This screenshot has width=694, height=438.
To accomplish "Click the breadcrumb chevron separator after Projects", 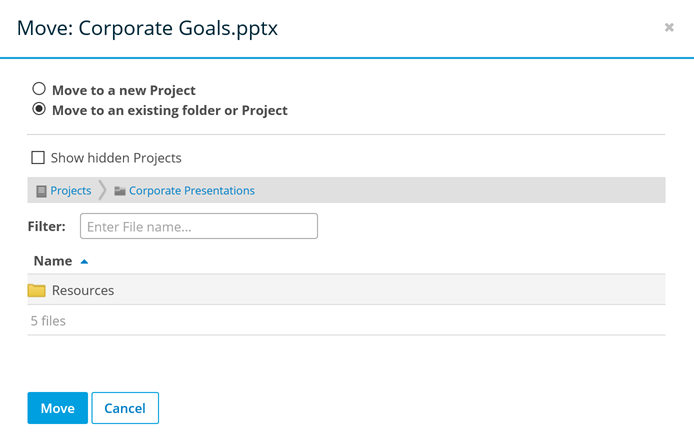I will click(x=102, y=191).
